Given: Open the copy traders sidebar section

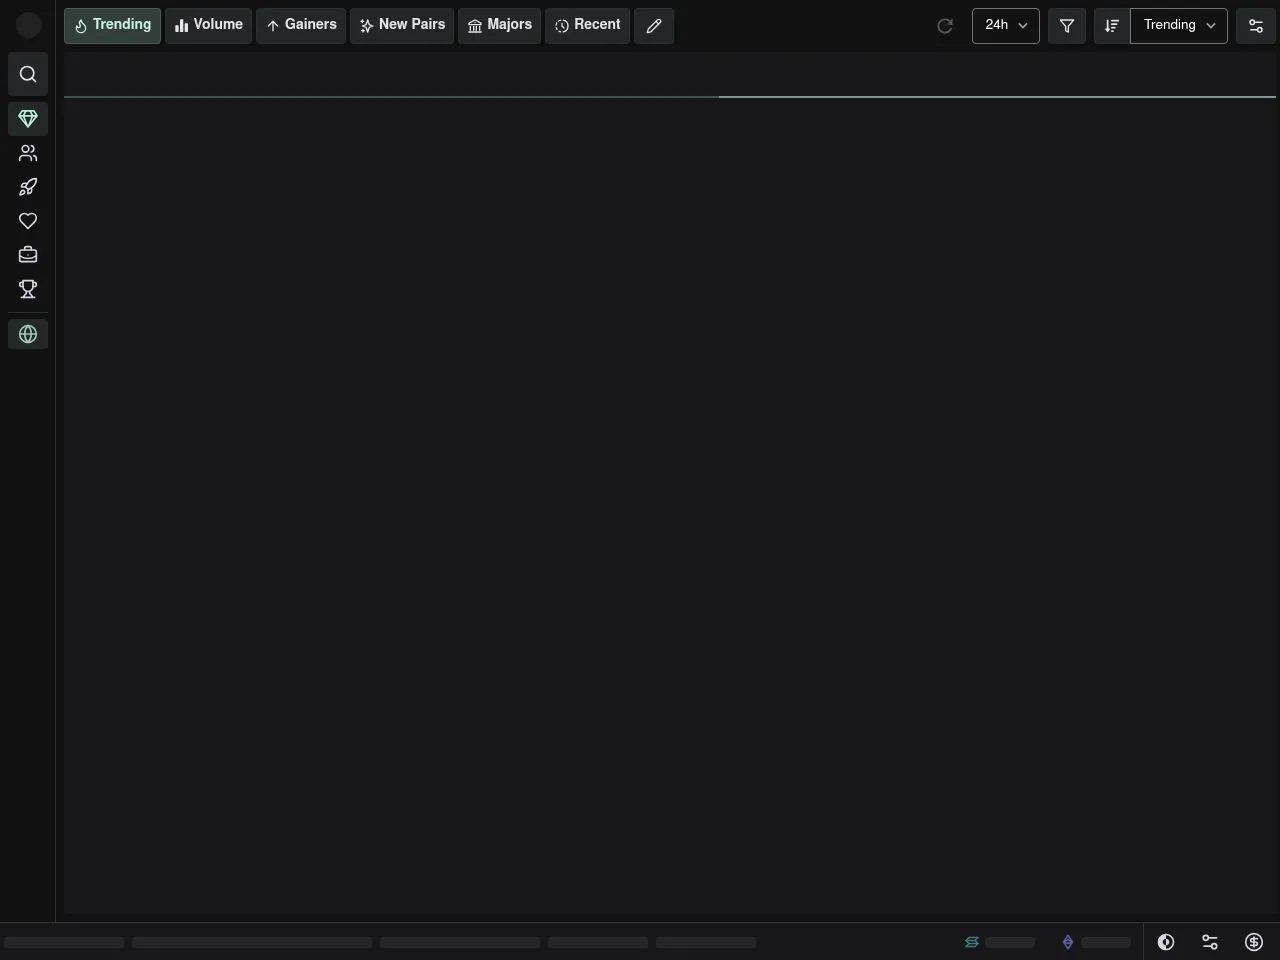Looking at the screenshot, I should coord(27,152).
